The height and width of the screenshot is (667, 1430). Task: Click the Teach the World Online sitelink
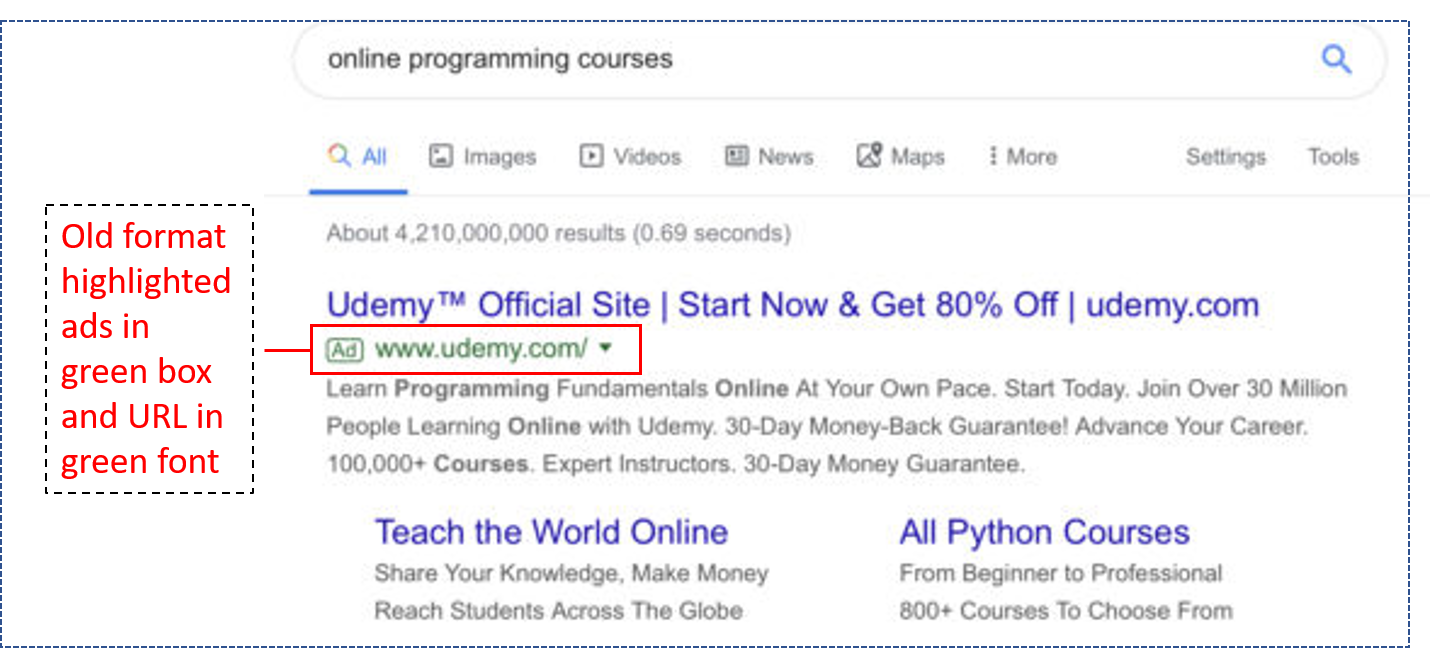551,531
